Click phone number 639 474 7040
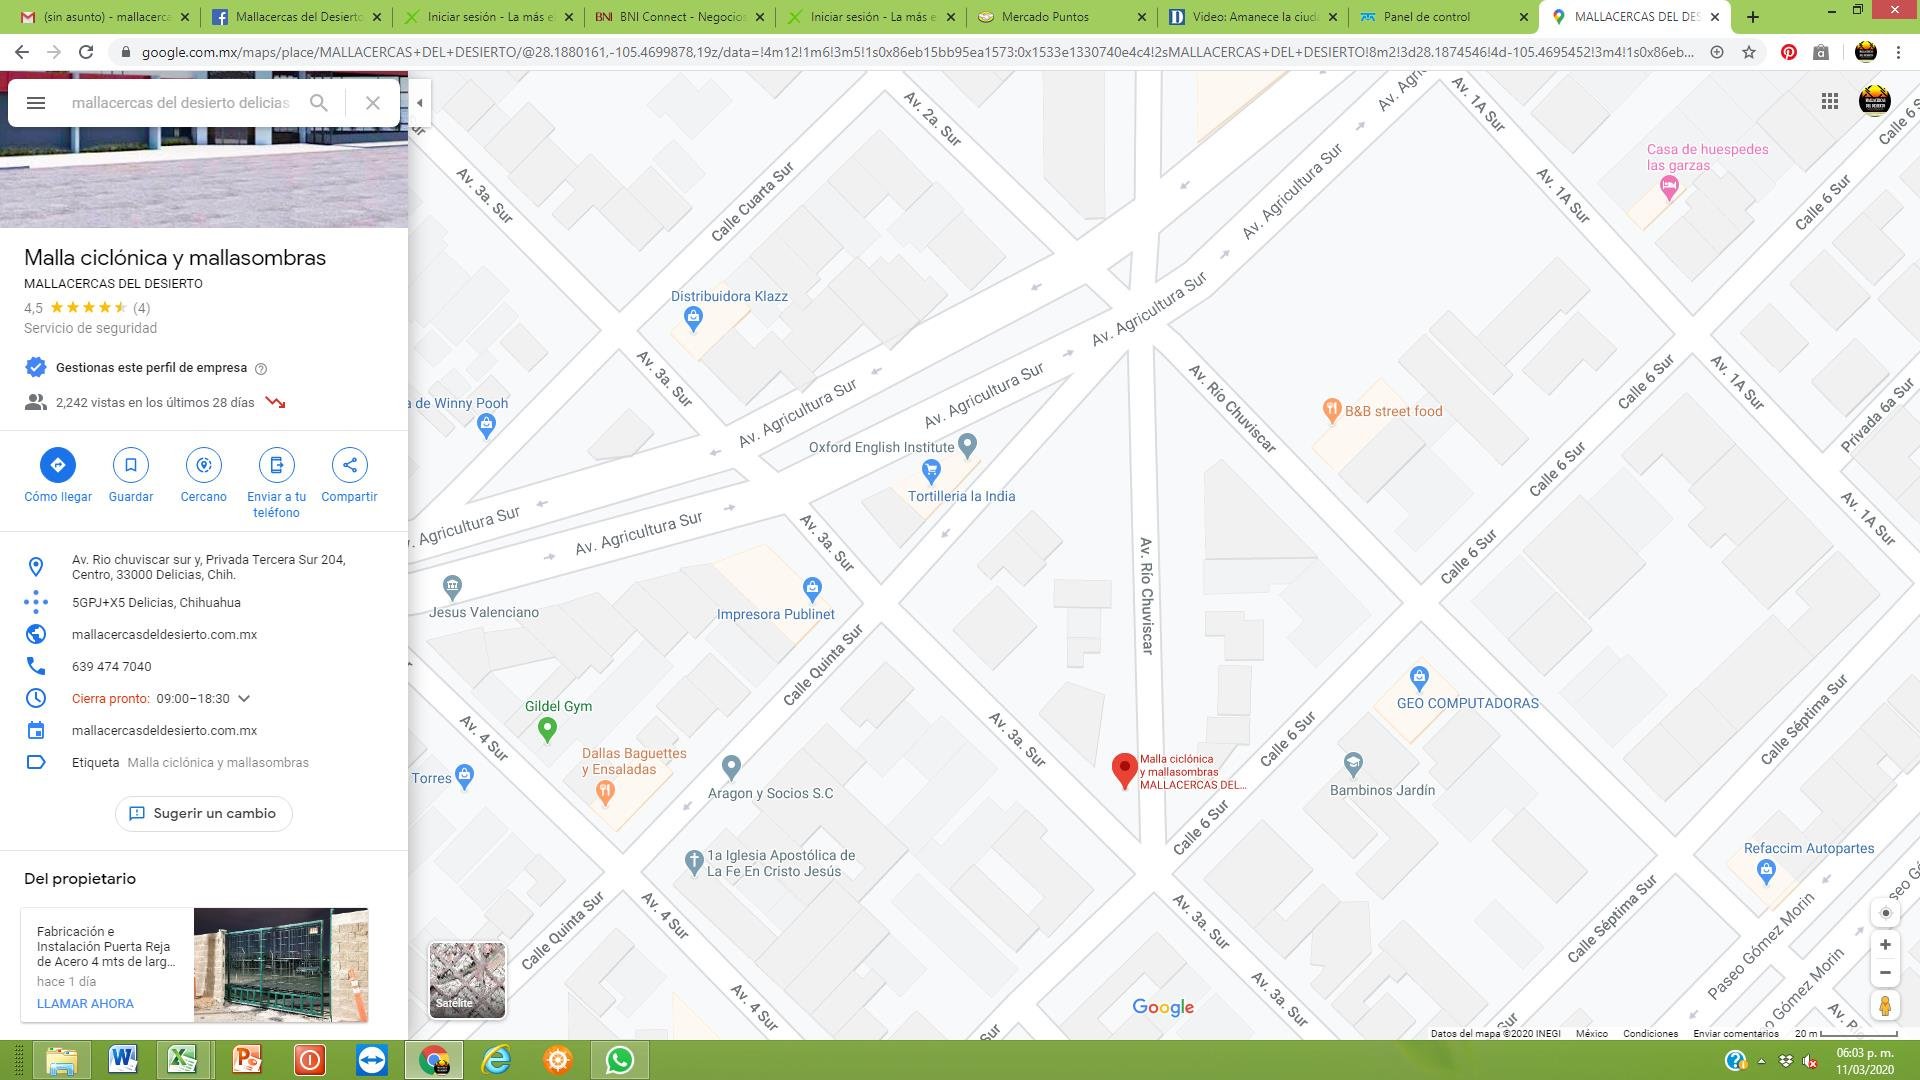 click(112, 667)
